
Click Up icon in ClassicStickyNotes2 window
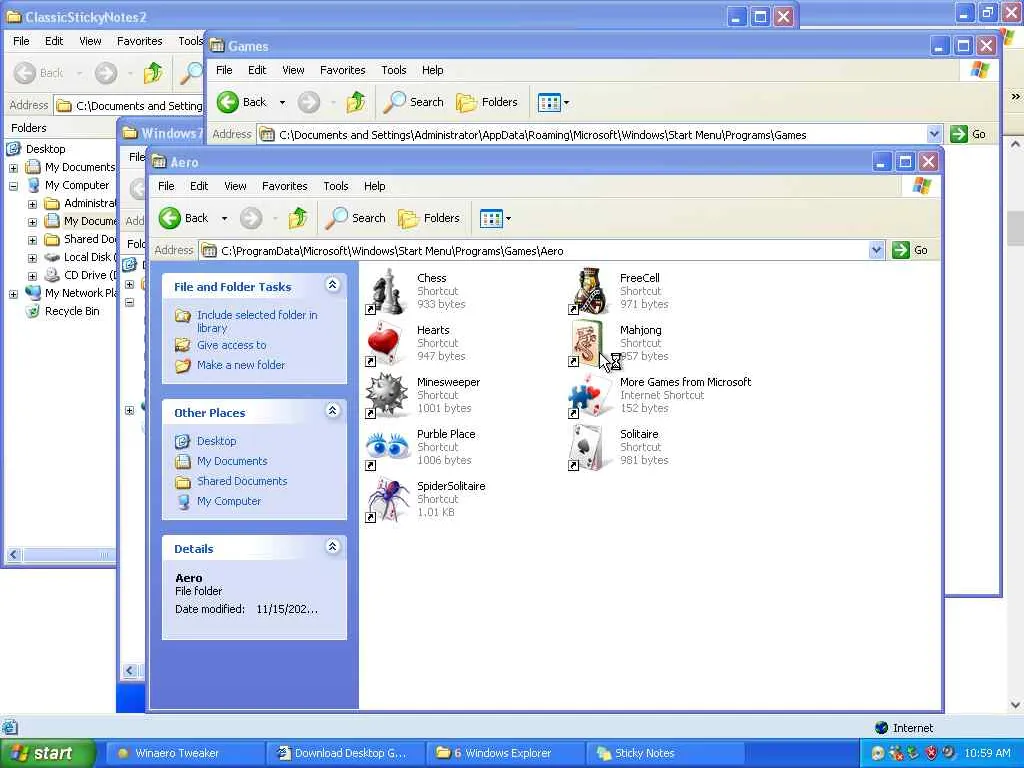(153, 72)
